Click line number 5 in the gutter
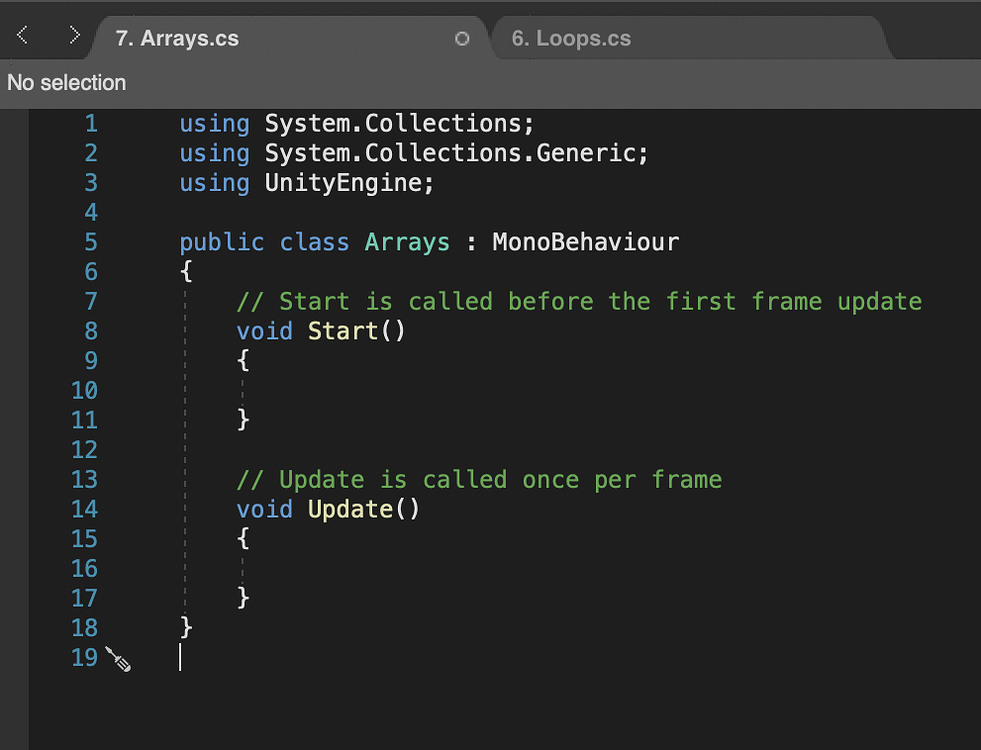This screenshot has height=750, width=981. click(x=91, y=242)
